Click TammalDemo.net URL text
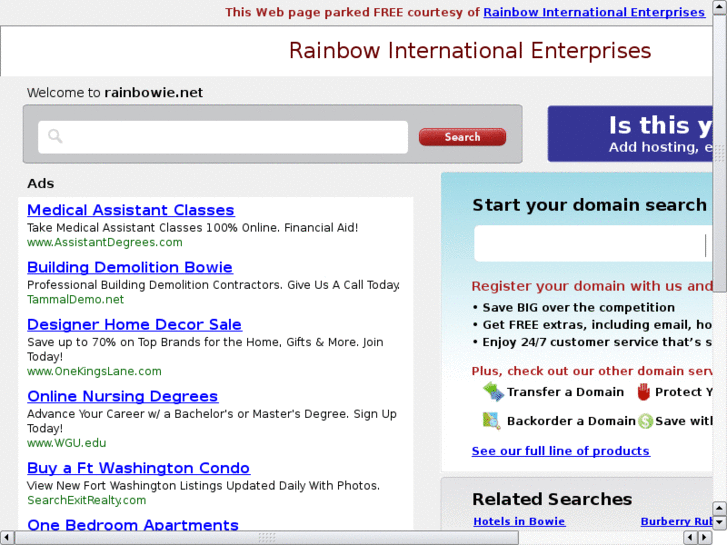This screenshot has width=727, height=545. (x=76, y=300)
